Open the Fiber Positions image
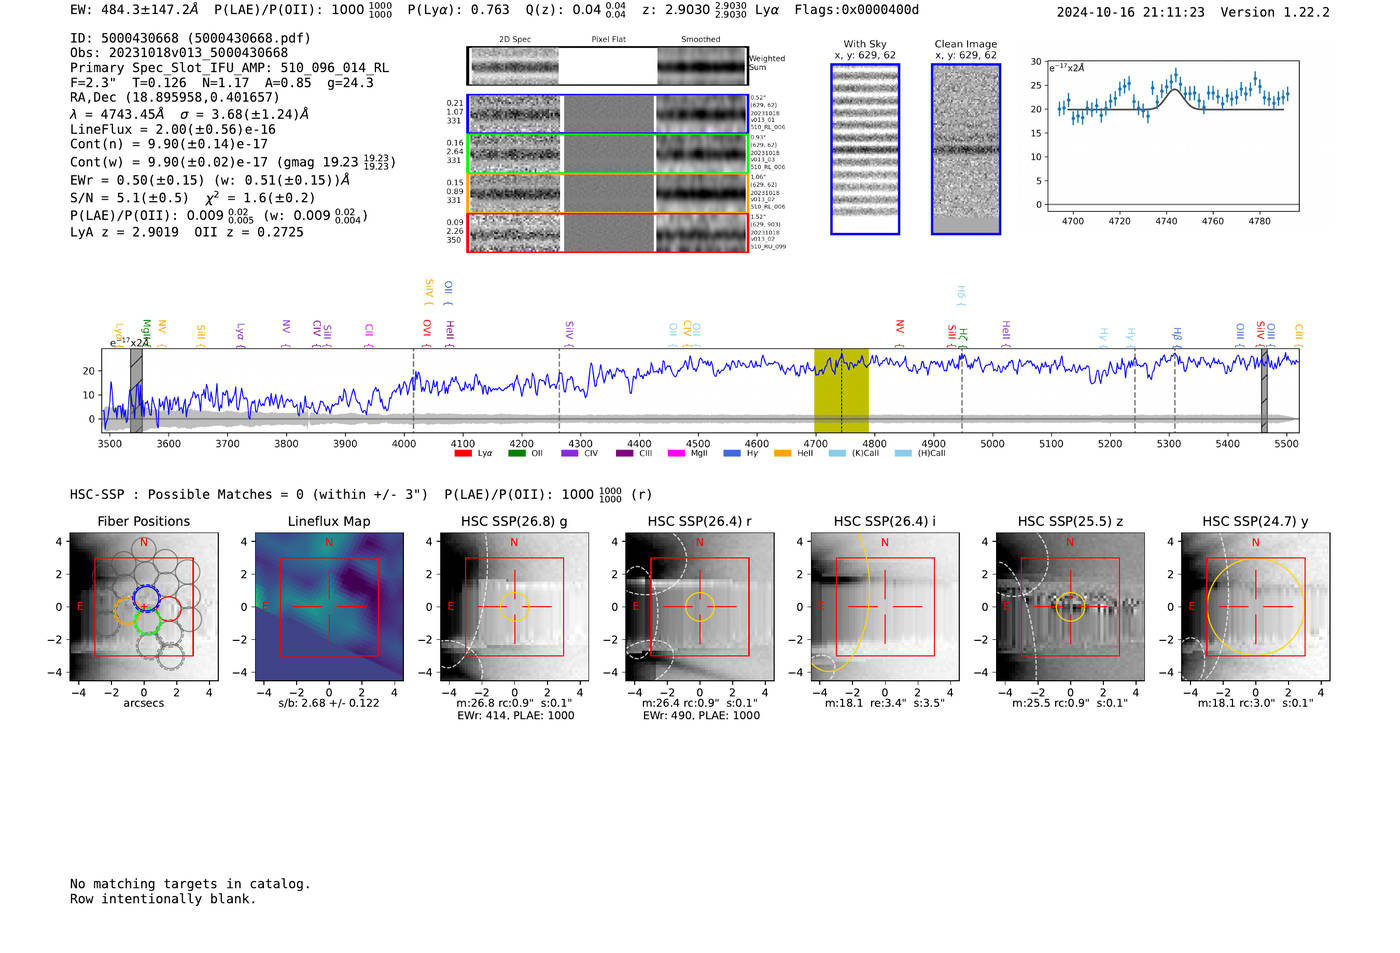The width and height of the screenshot is (1400, 953). pos(143,607)
